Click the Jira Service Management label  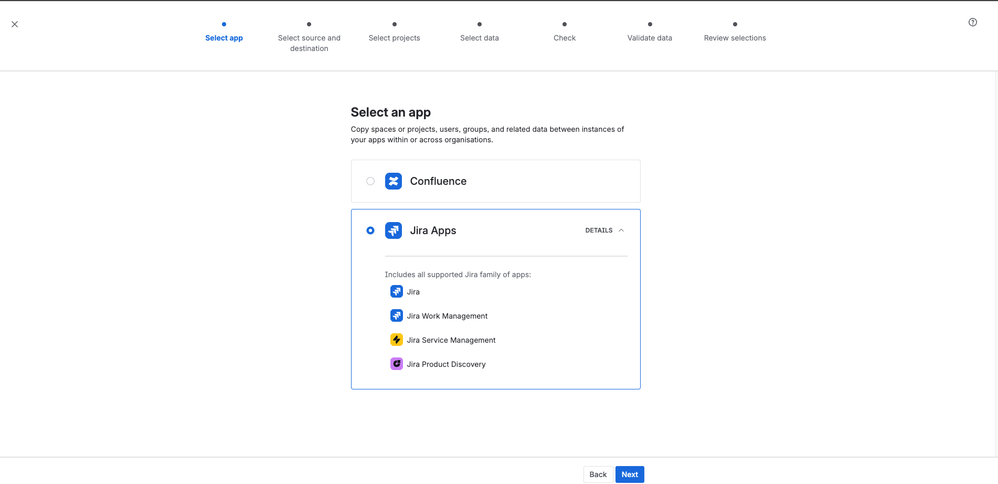click(x=451, y=340)
